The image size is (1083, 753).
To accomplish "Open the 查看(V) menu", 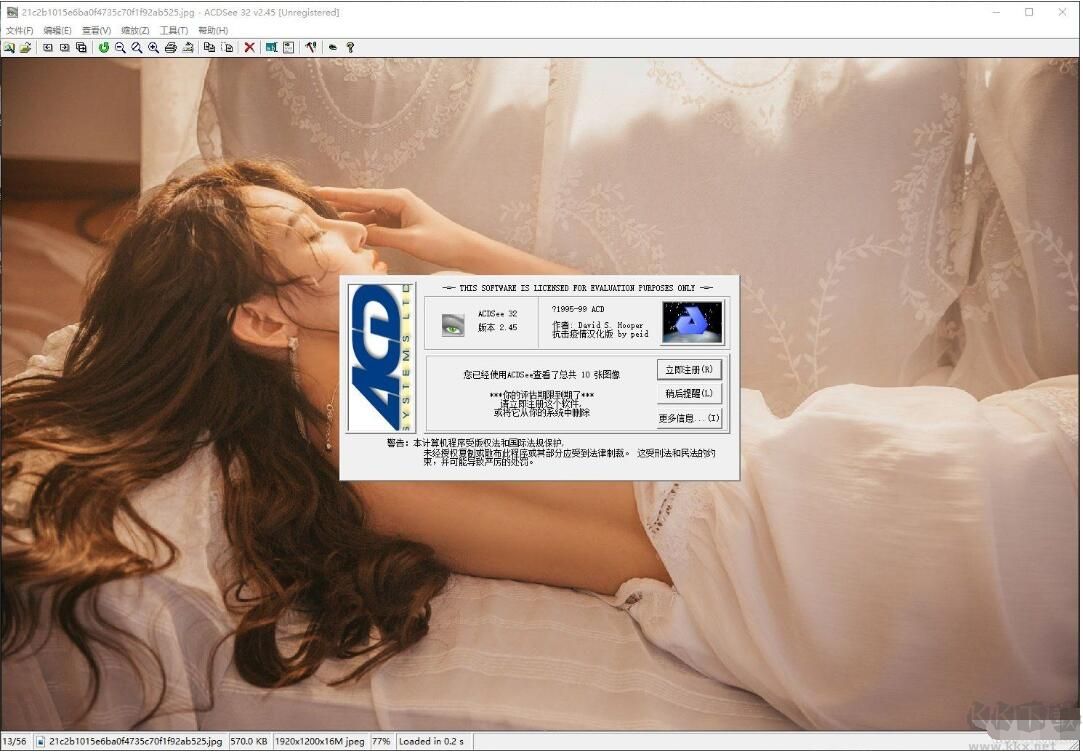I will 96,30.
